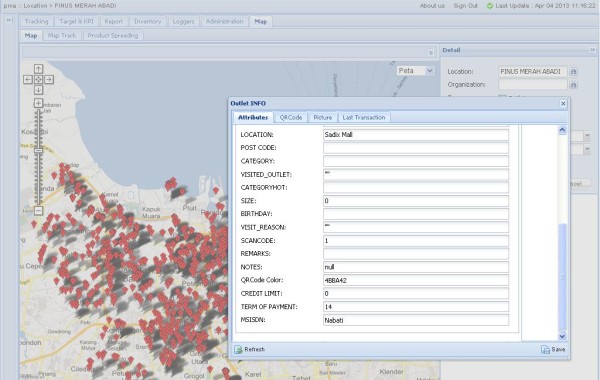
Task: Click the LOCATION field with Sadix Mall
Action: tap(416, 135)
